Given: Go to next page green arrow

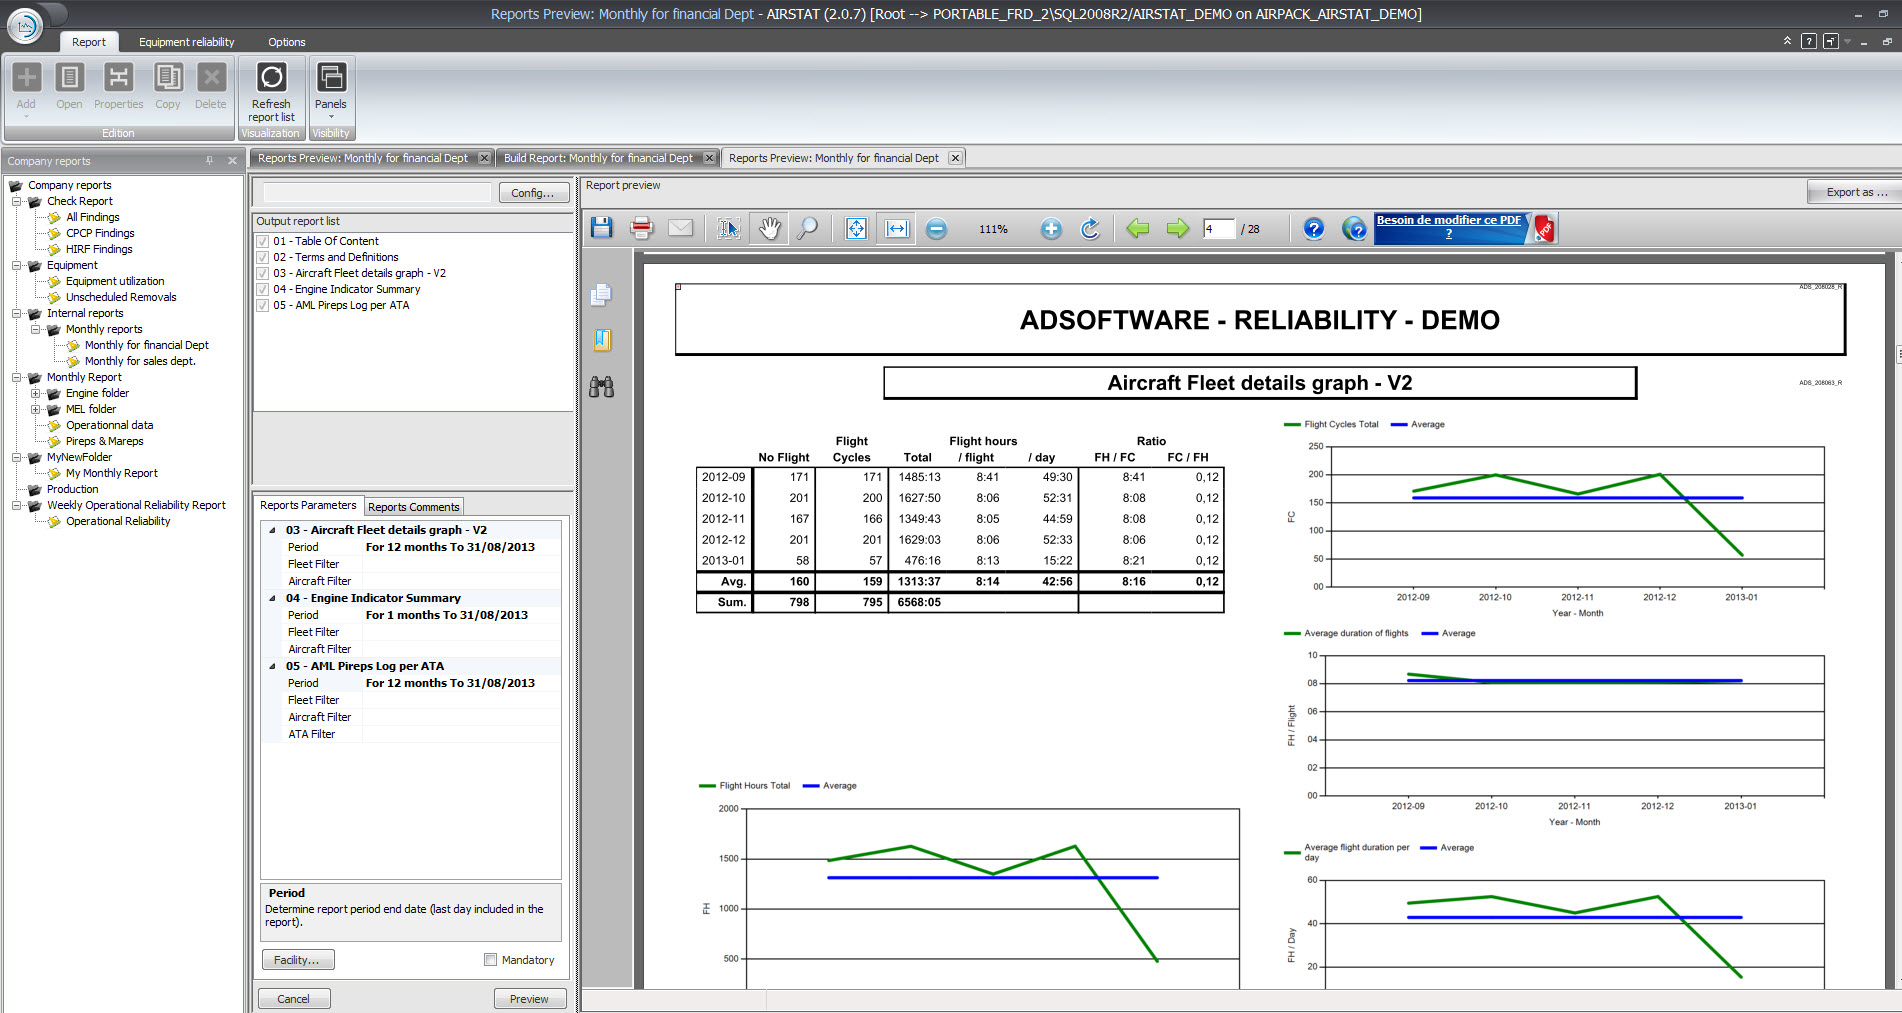Looking at the screenshot, I should pyautogui.click(x=1177, y=229).
